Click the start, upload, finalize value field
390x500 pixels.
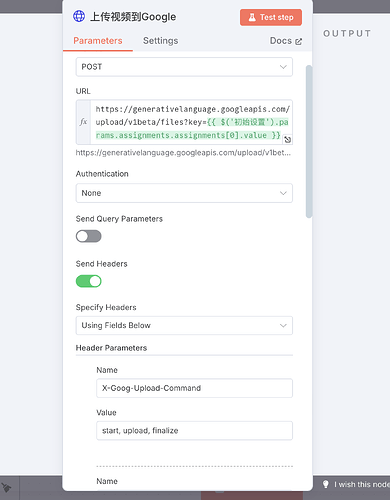[194, 431]
